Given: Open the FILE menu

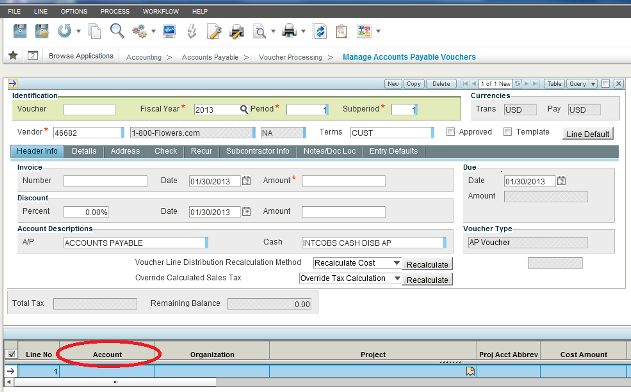Looking at the screenshot, I should (x=14, y=11).
